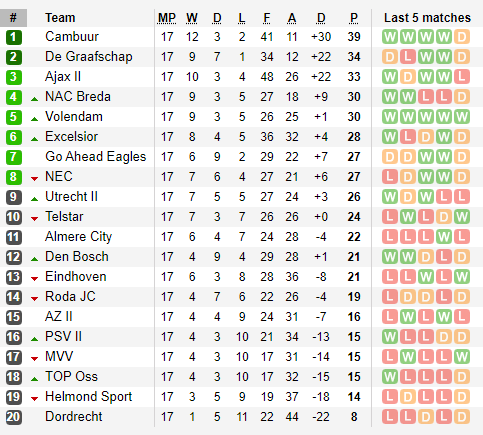Open the Cambuur team link
483x435 pixels.
(72, 37)
